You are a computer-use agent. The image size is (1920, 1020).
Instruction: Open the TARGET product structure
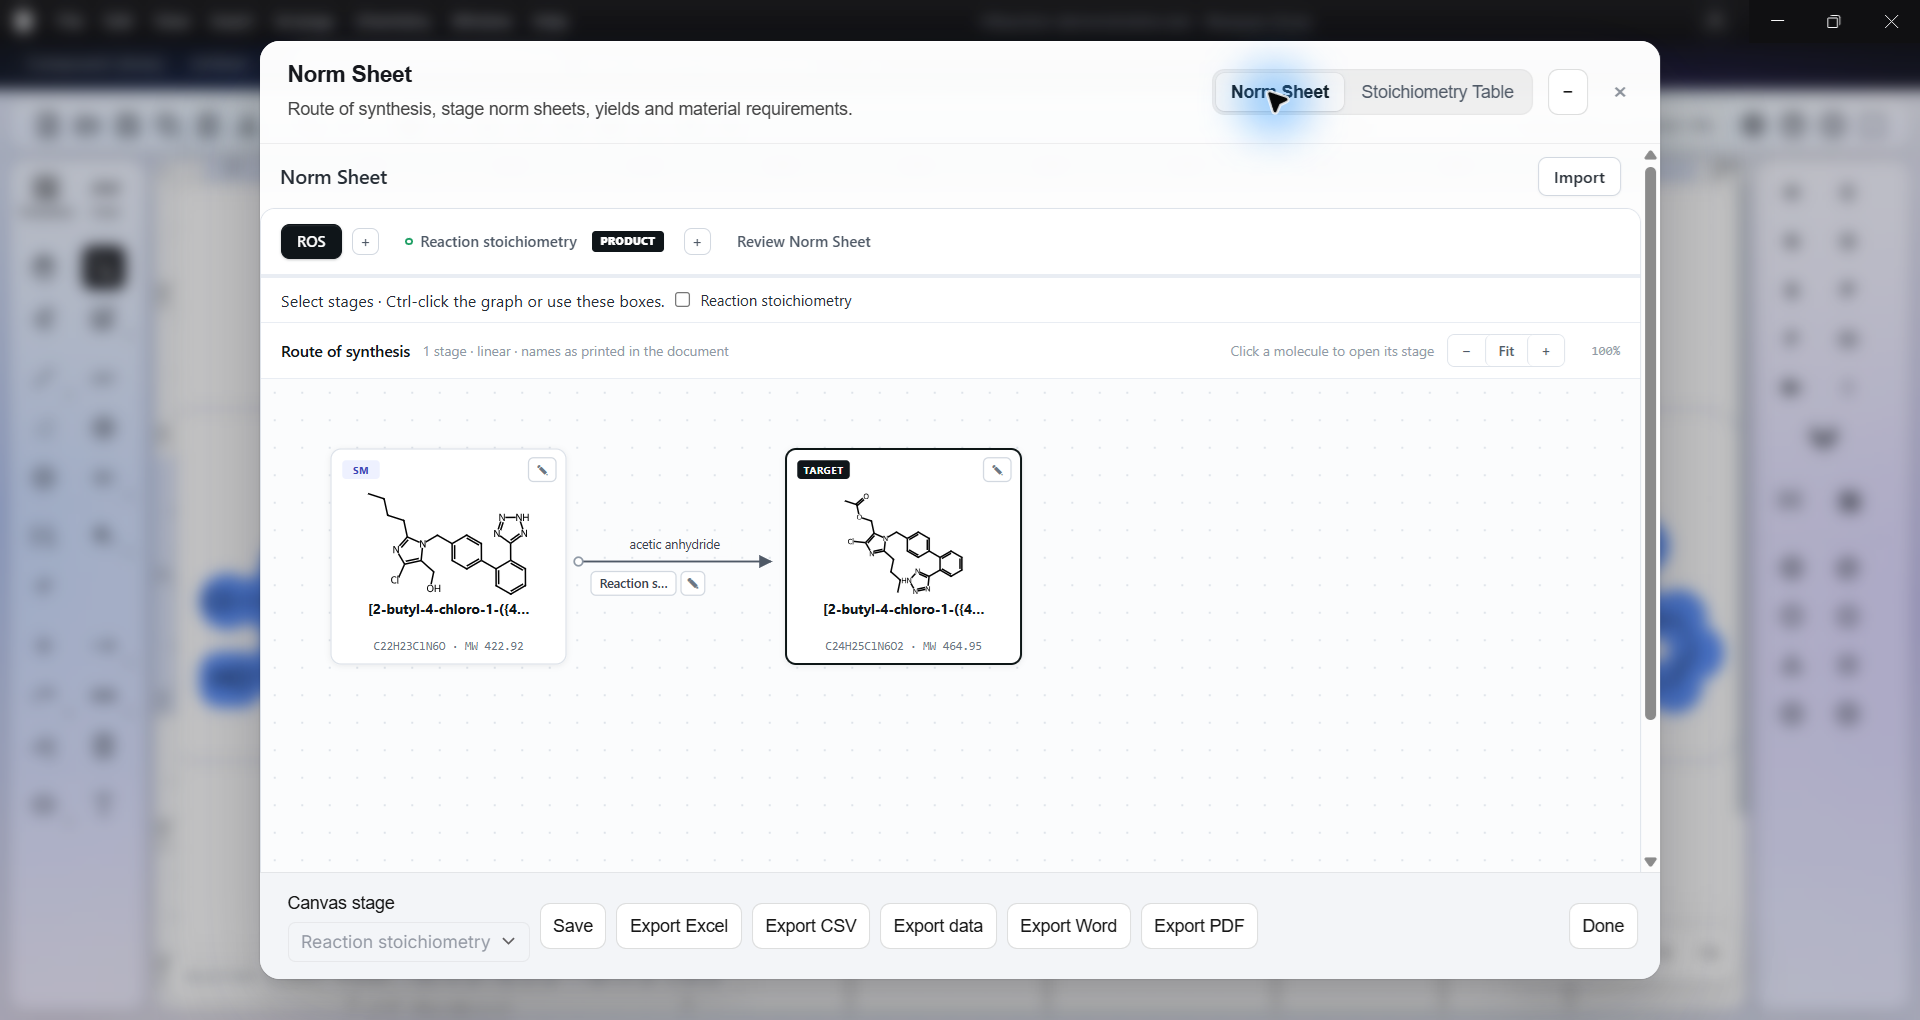point(904,541)
